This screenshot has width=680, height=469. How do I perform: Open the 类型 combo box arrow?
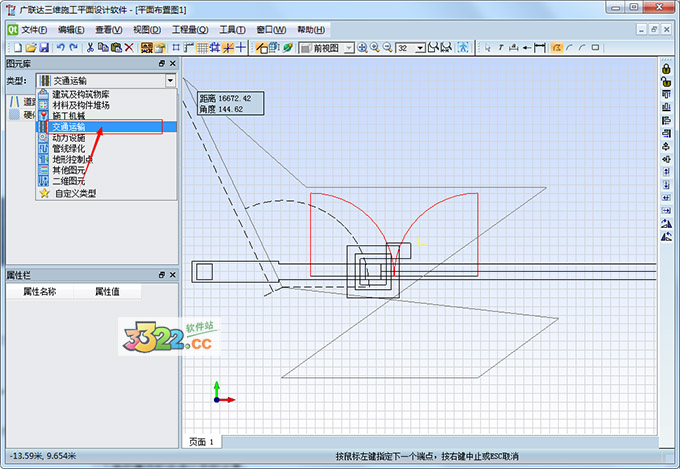tap(171, 79)
